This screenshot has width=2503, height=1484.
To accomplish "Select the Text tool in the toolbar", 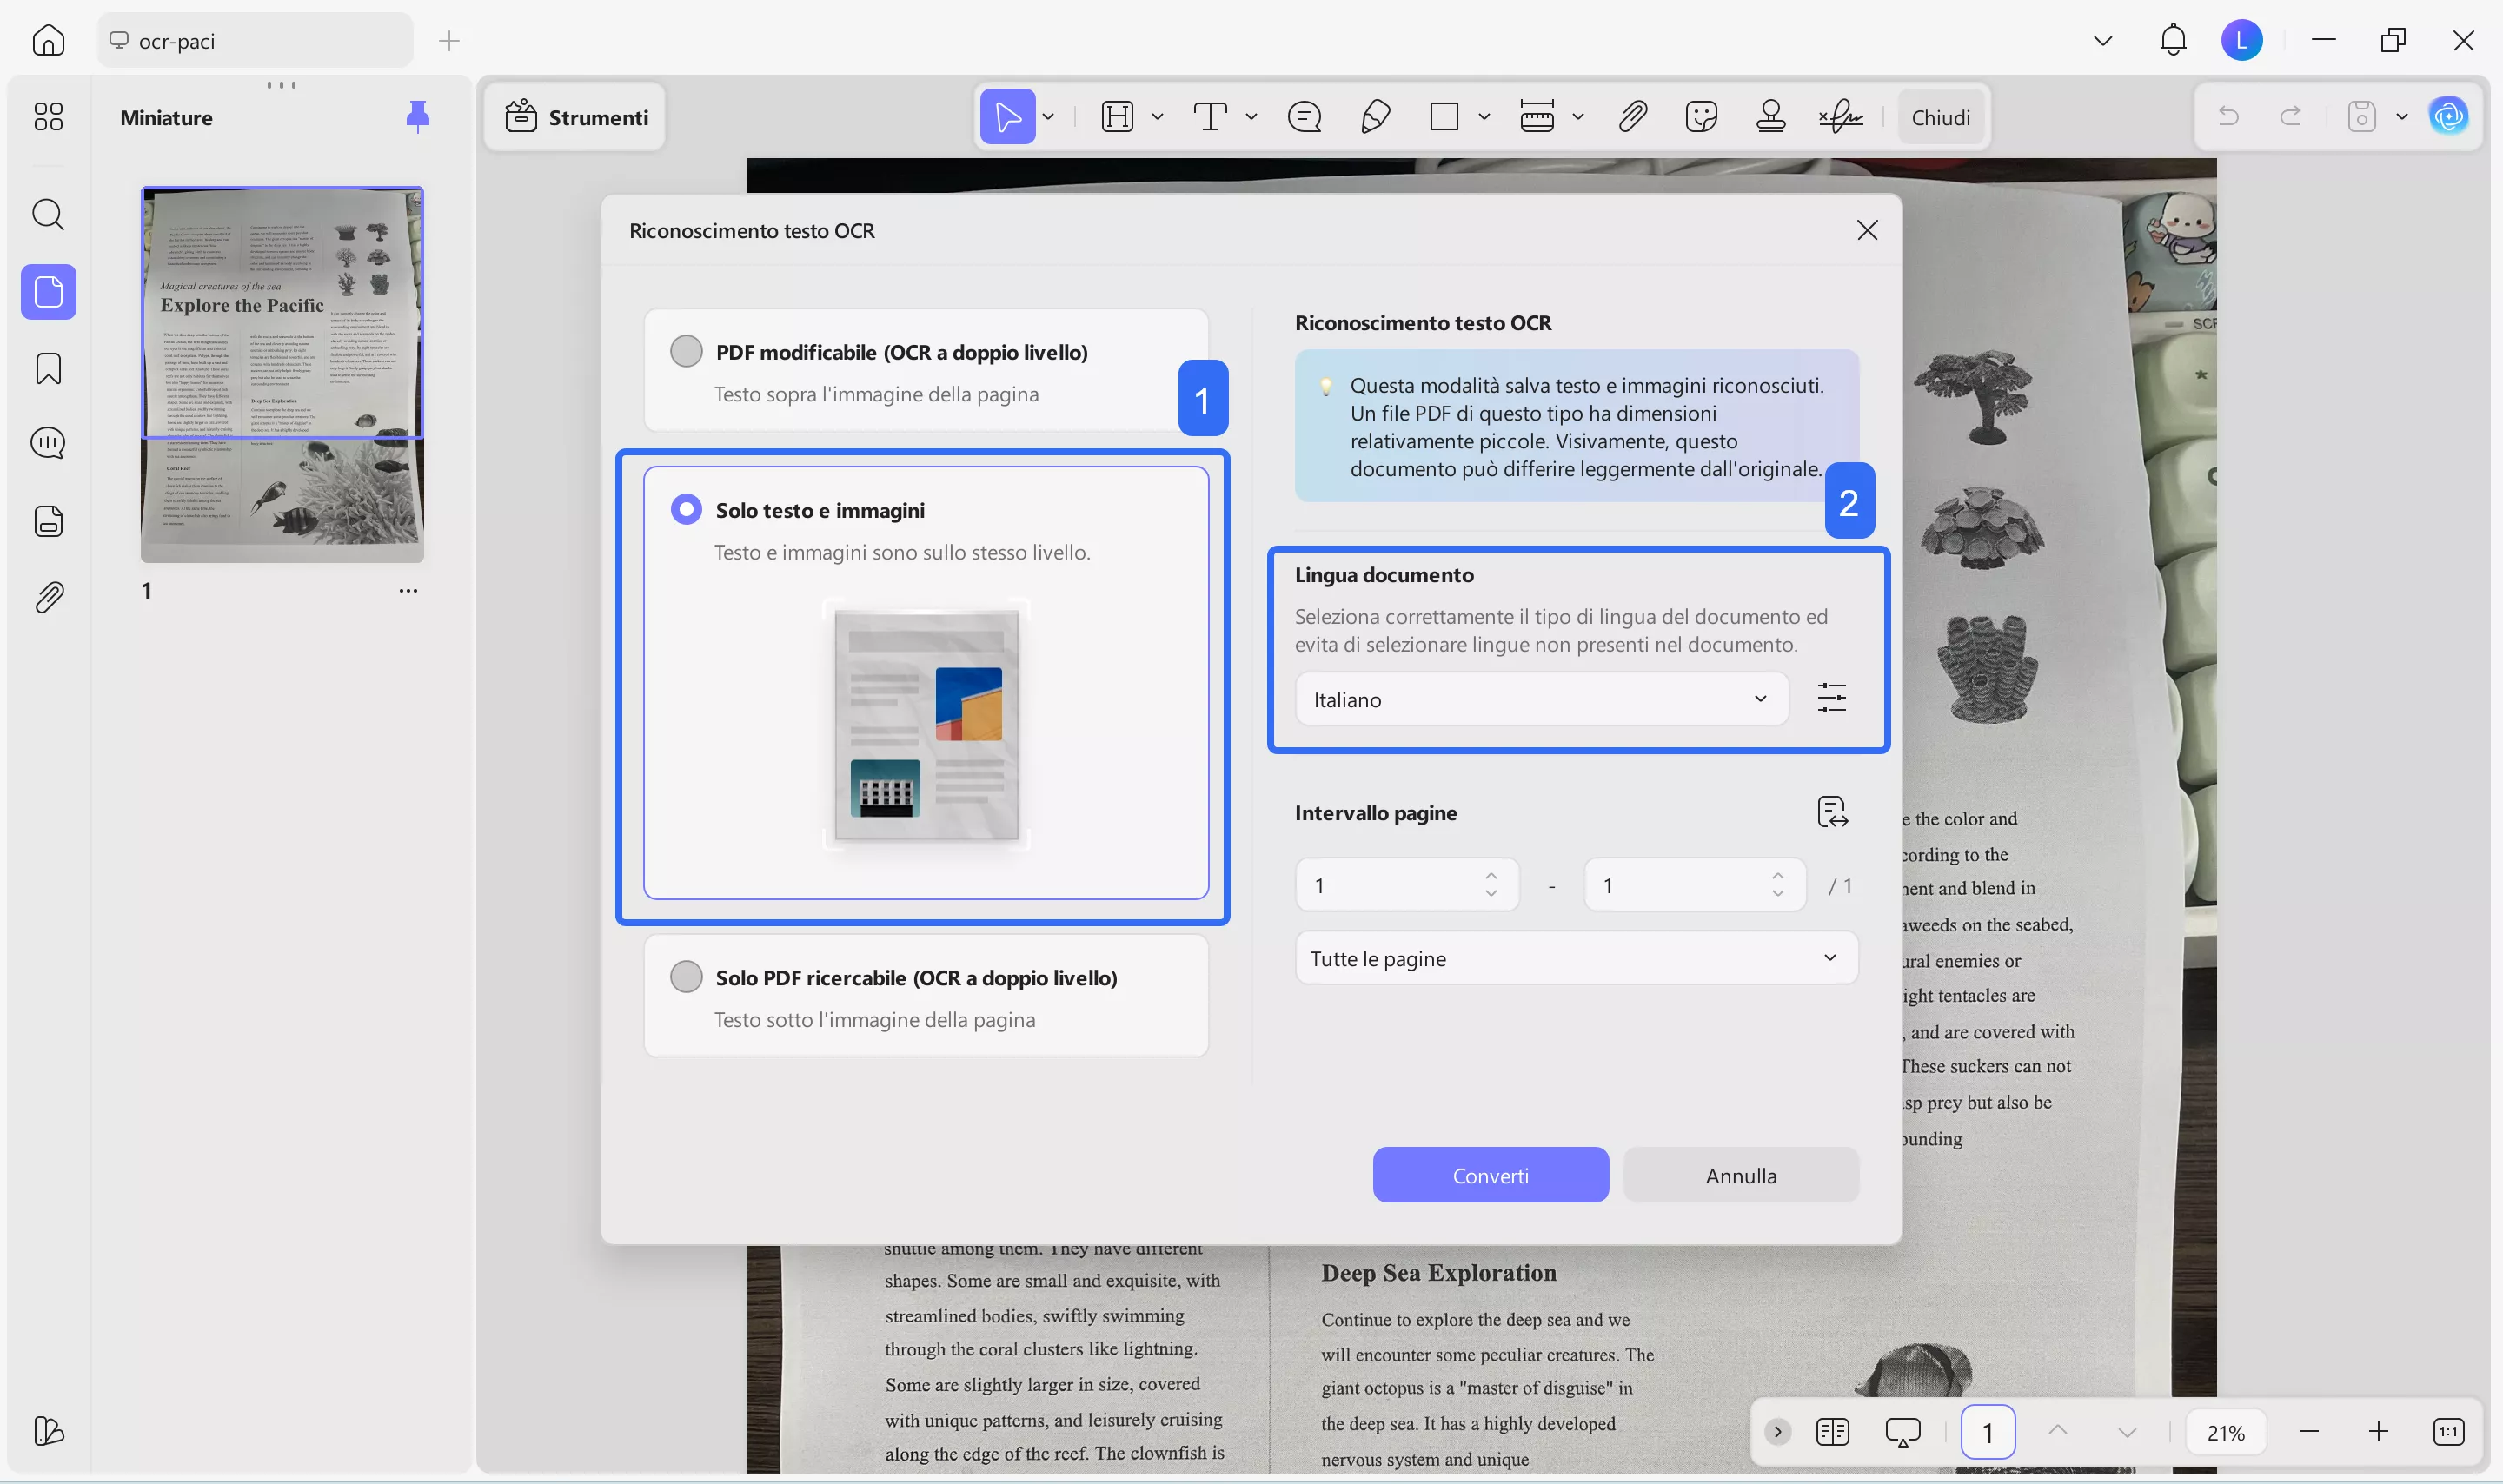I will pos(1212,116).
